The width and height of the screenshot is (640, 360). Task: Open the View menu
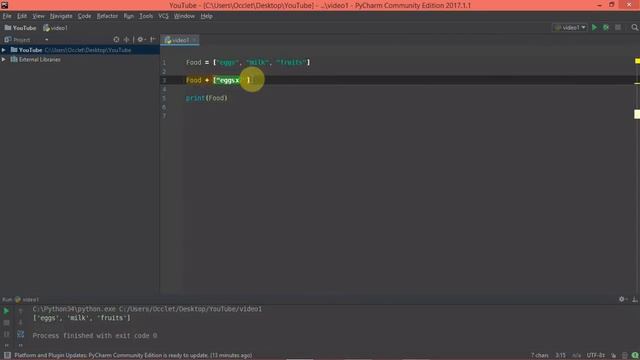point(38,16)
